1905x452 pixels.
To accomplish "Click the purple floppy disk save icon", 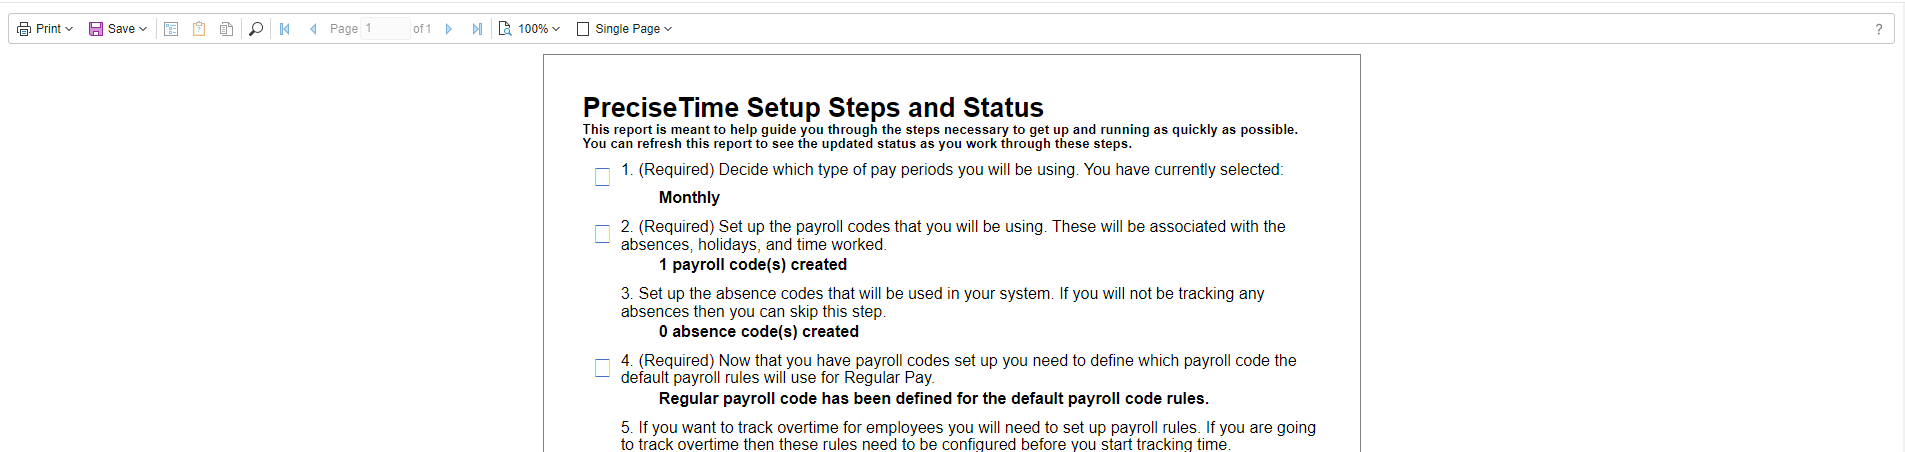I will tap(96, 29).
